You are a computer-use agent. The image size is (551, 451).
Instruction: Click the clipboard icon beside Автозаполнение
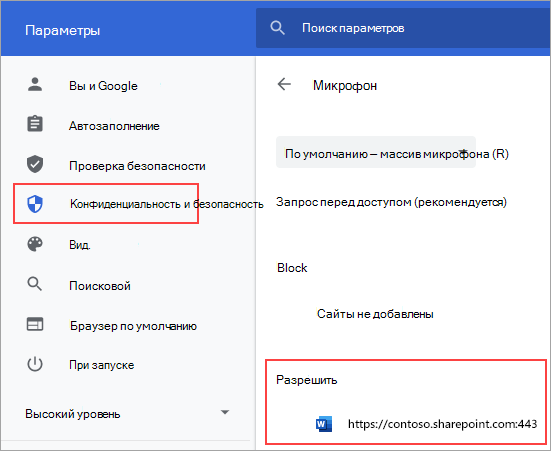pos(35,124)
